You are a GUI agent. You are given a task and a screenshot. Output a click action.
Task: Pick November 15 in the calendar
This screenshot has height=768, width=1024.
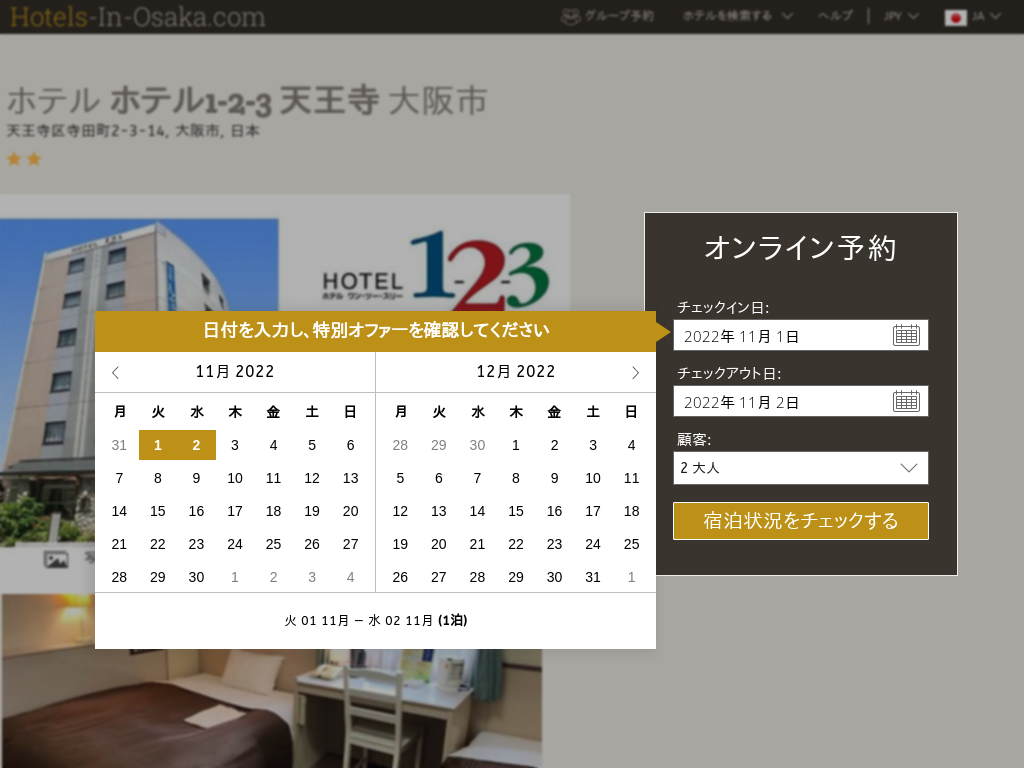coord(158,511)
